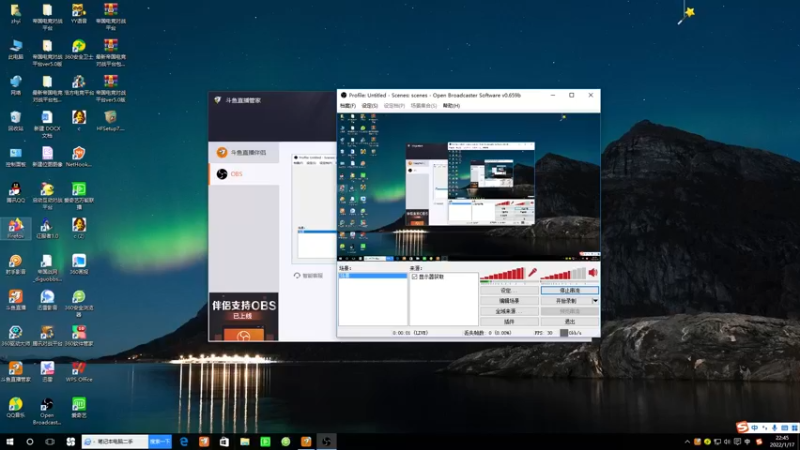Open the zhyl user folder icon
Image resolution: width=800 pixels, height=450 pixels.
16,13
